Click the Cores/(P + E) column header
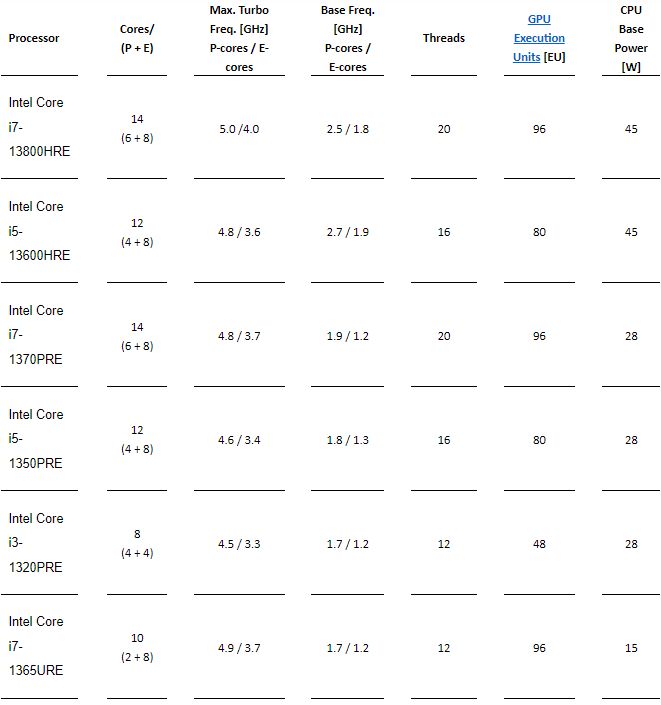Viewport: 661px width, 705px height. 137,38
